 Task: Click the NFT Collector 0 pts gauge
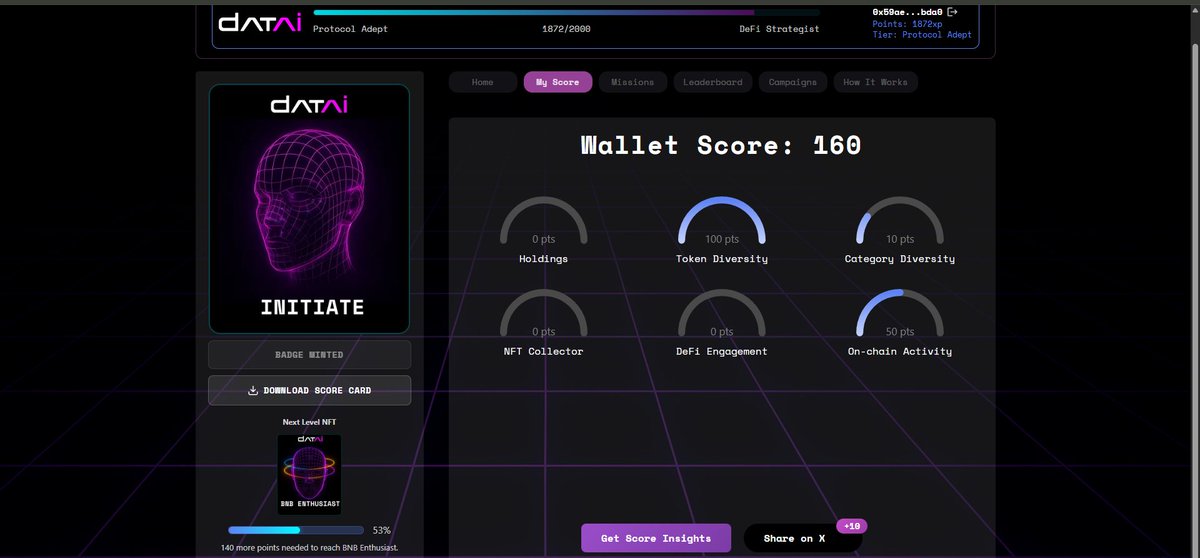point(543,314)
